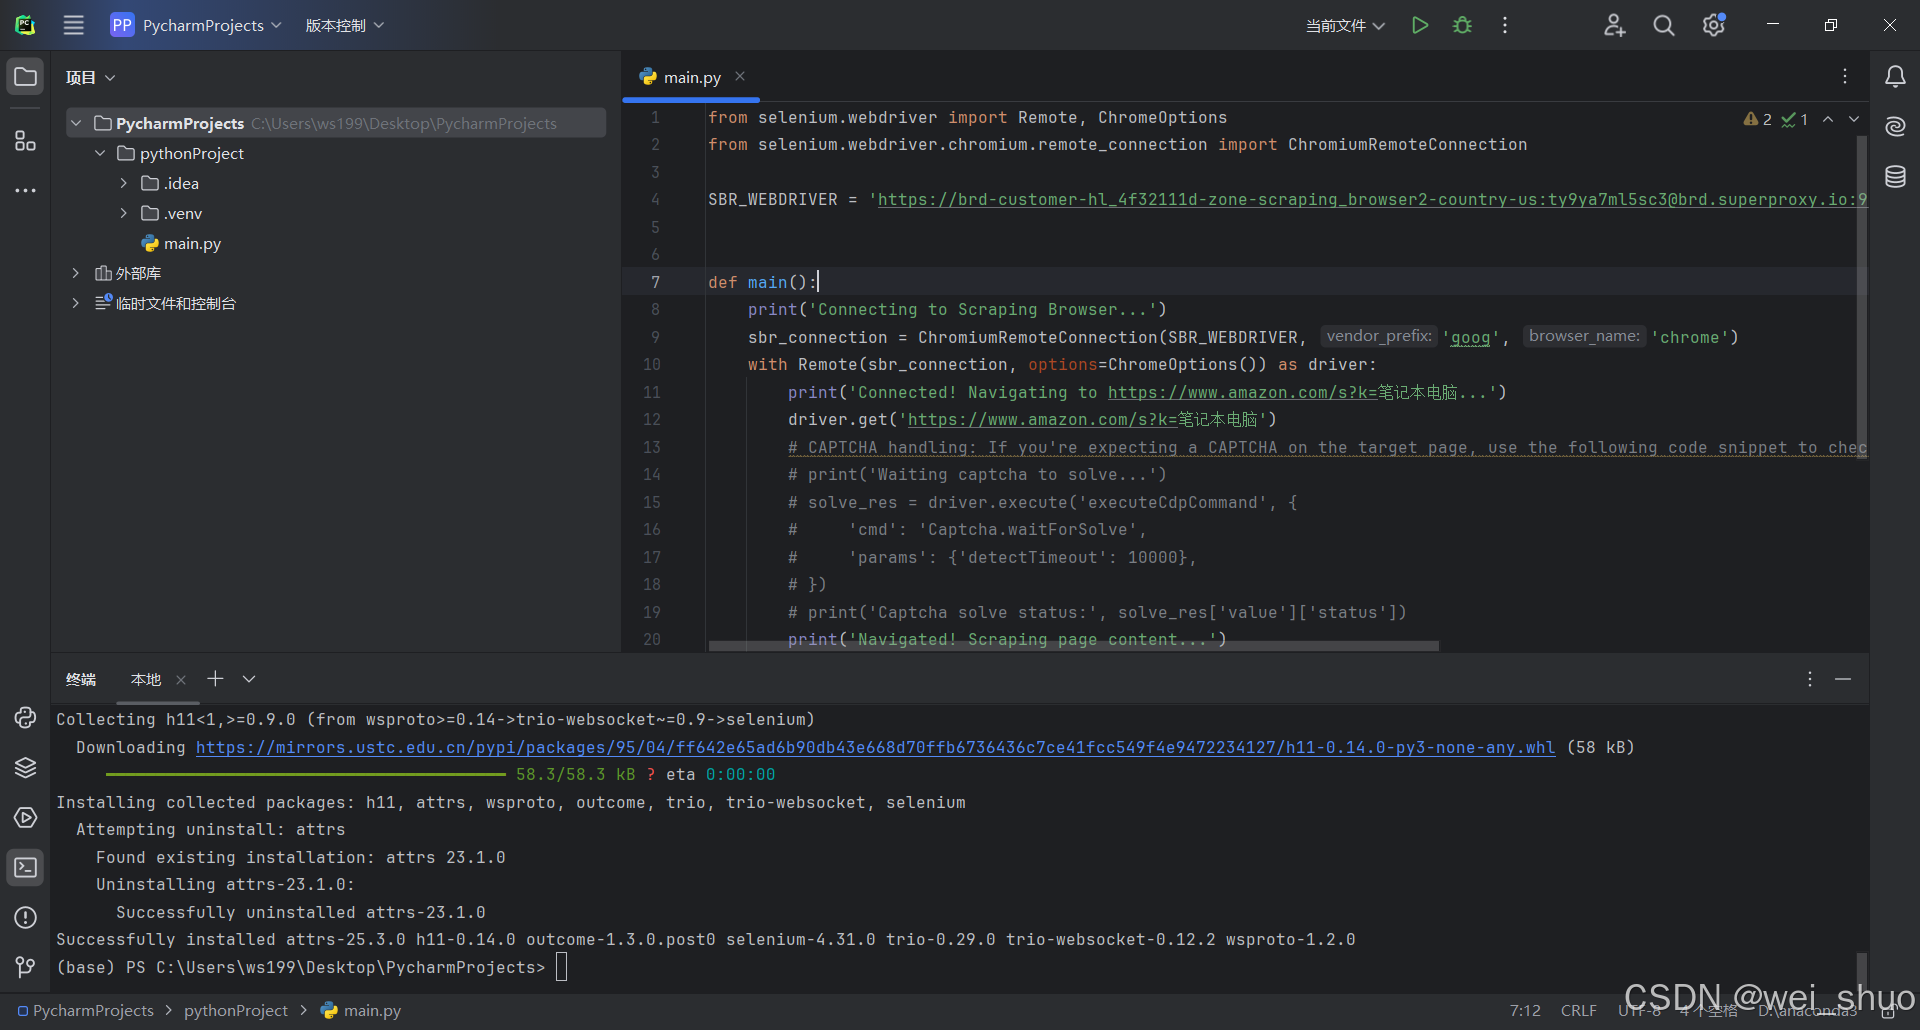Click the PyCharm app logo
The width and height of the screenshot is (1920, 1030).
click(25, 25)
